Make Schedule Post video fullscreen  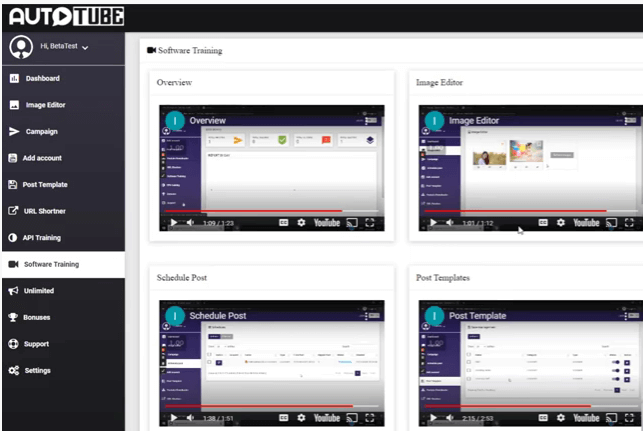(370, 418)
